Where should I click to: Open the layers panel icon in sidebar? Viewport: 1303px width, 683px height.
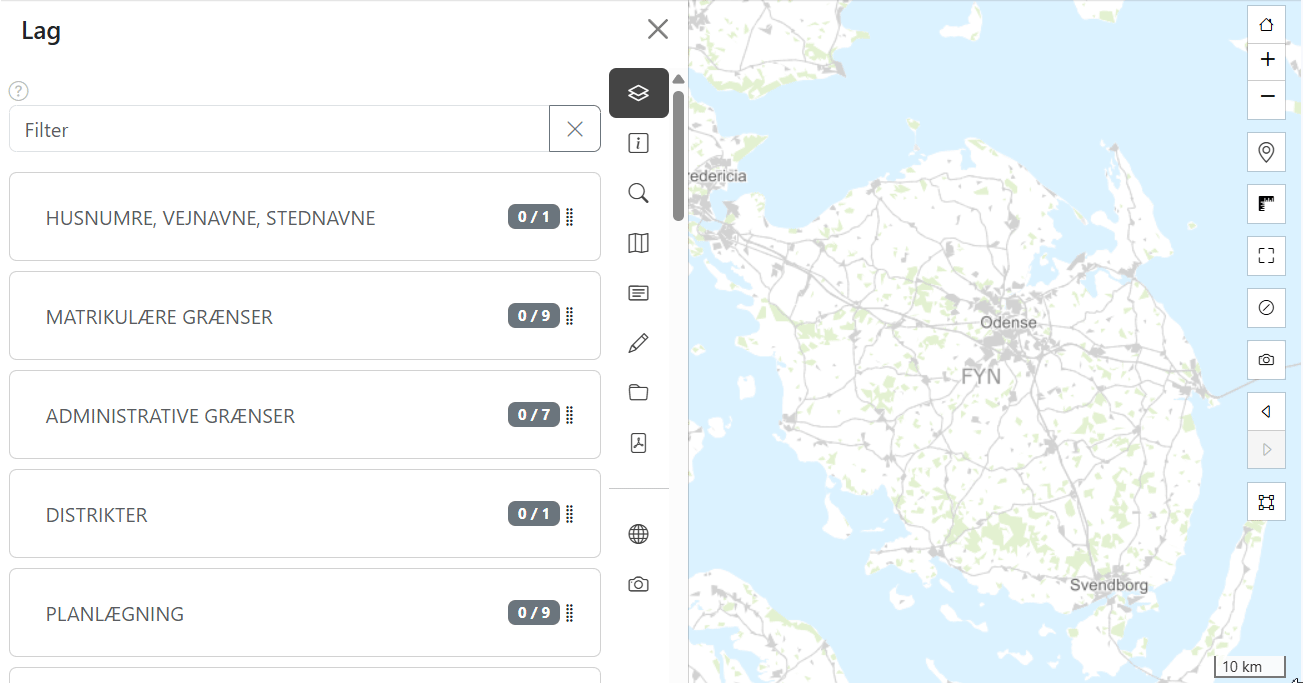pos(638,93)
